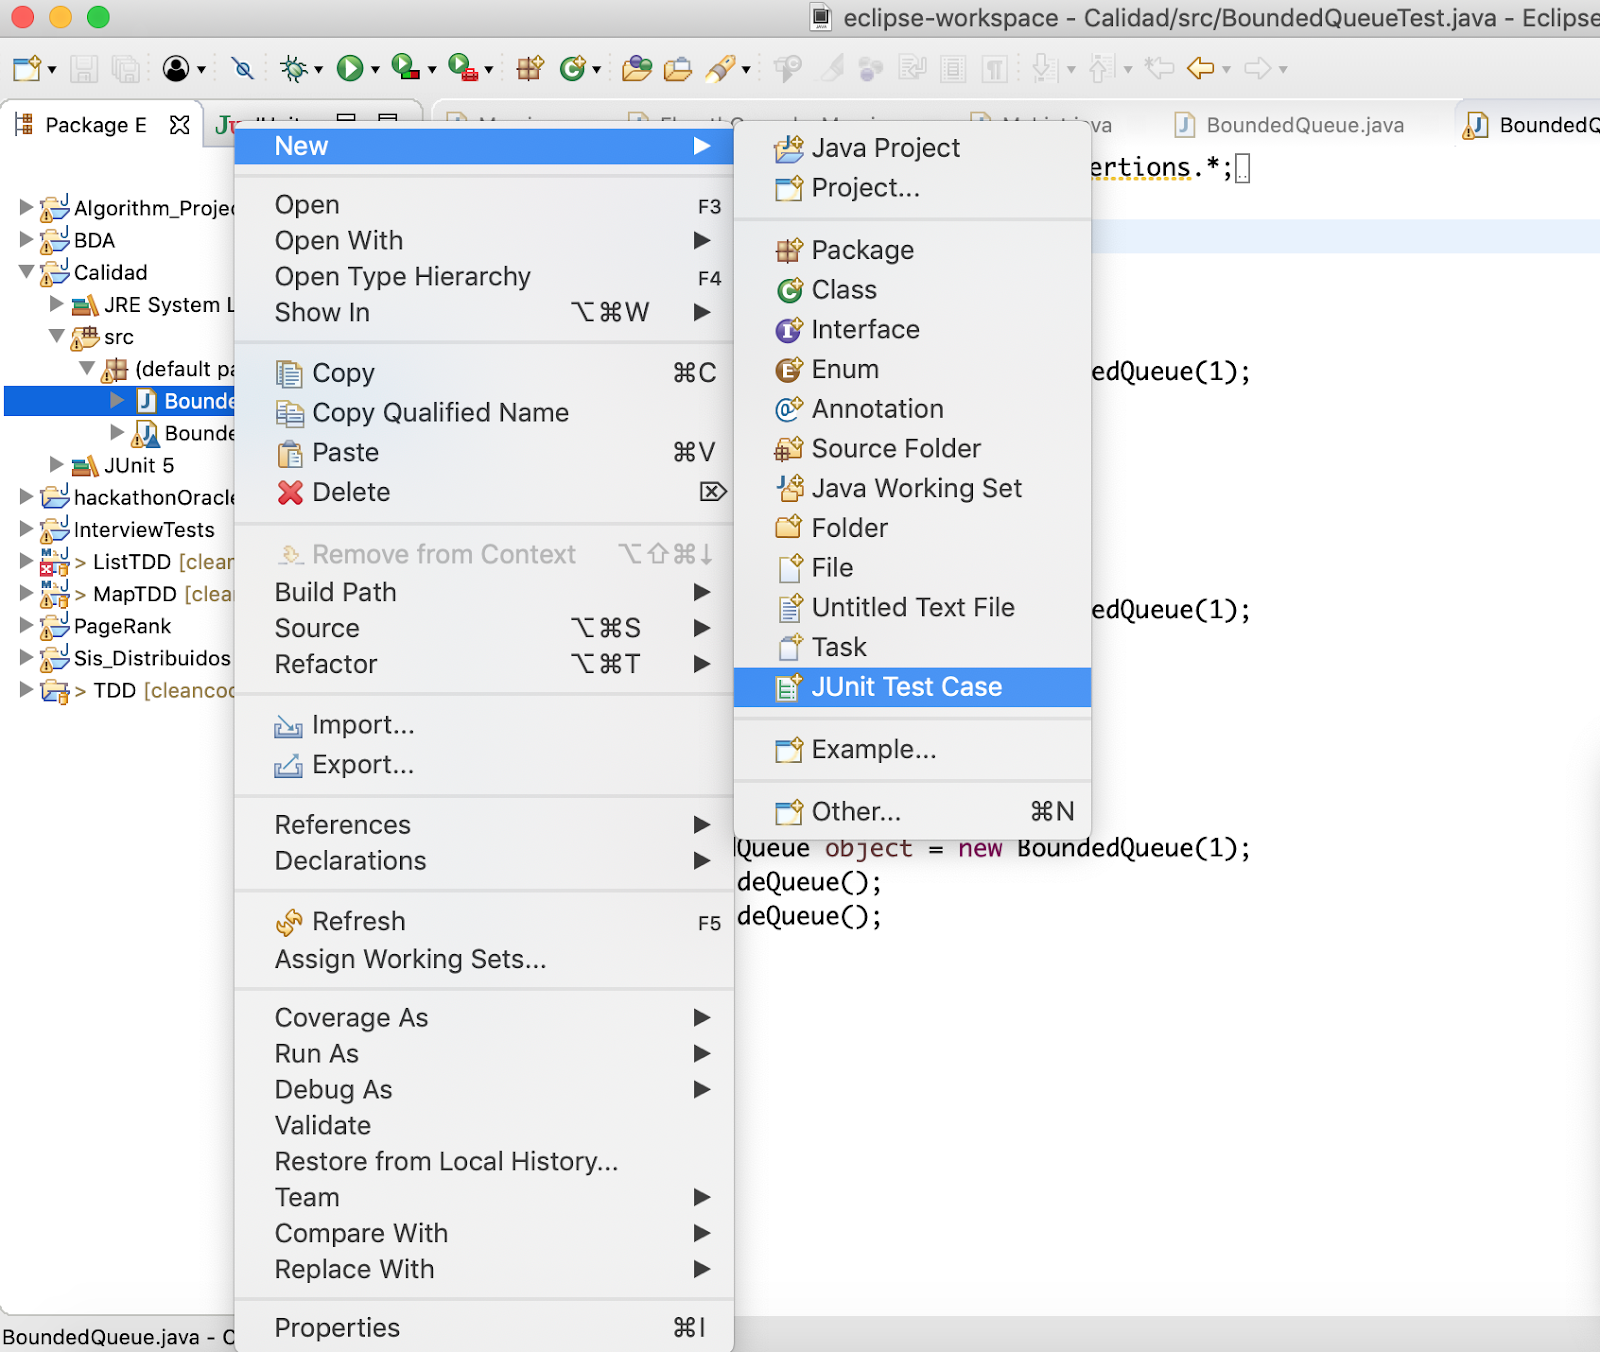Close the Package Explorer view tab

(x=180, y=125)
